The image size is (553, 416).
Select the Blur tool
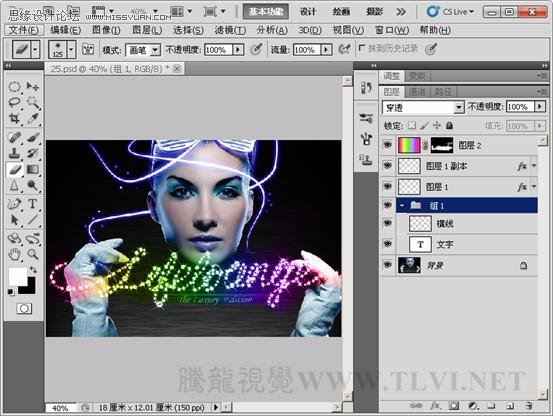14,185
